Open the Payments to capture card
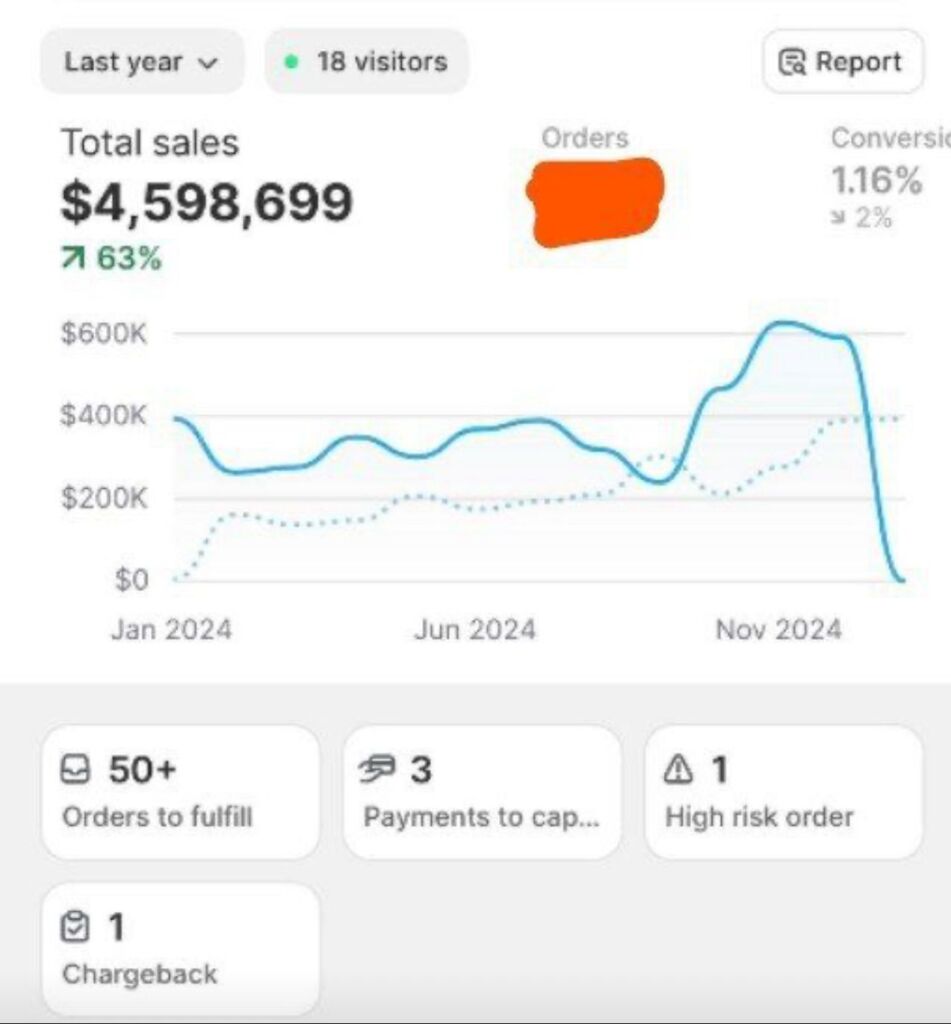This screenshot has height=1024, width=951. pos(482,792)
